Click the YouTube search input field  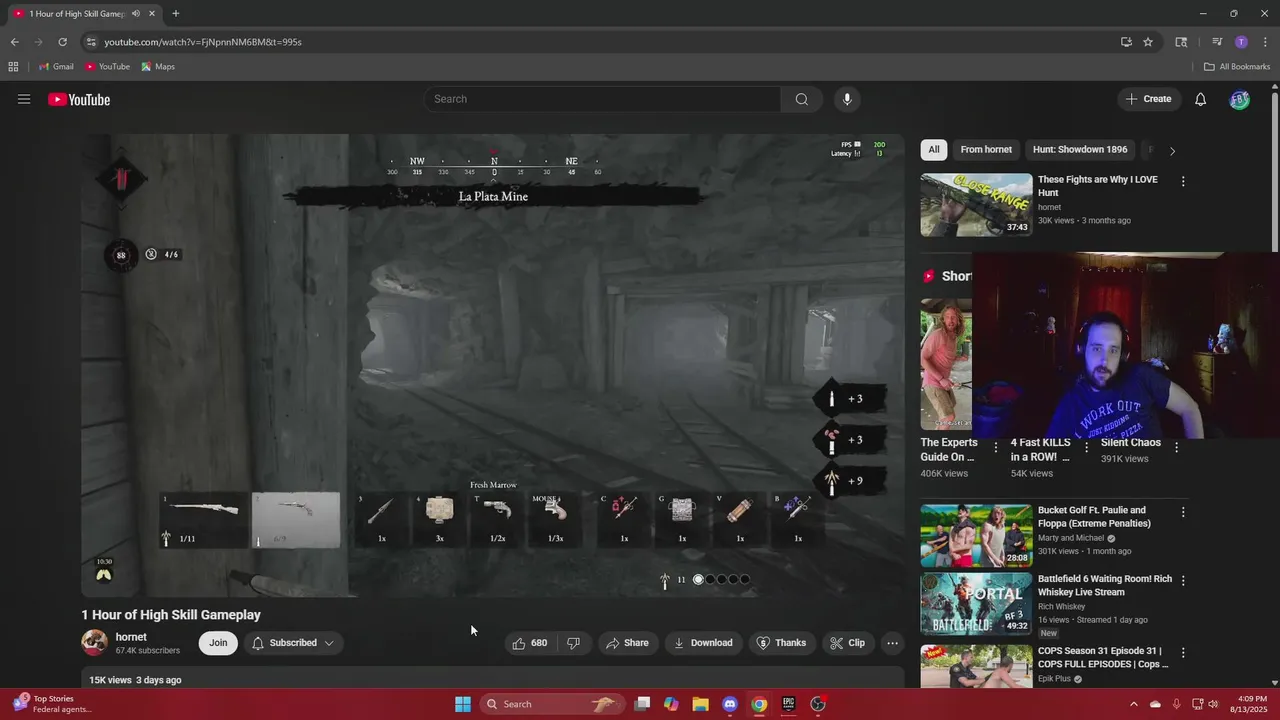click(x=603, y=99)
